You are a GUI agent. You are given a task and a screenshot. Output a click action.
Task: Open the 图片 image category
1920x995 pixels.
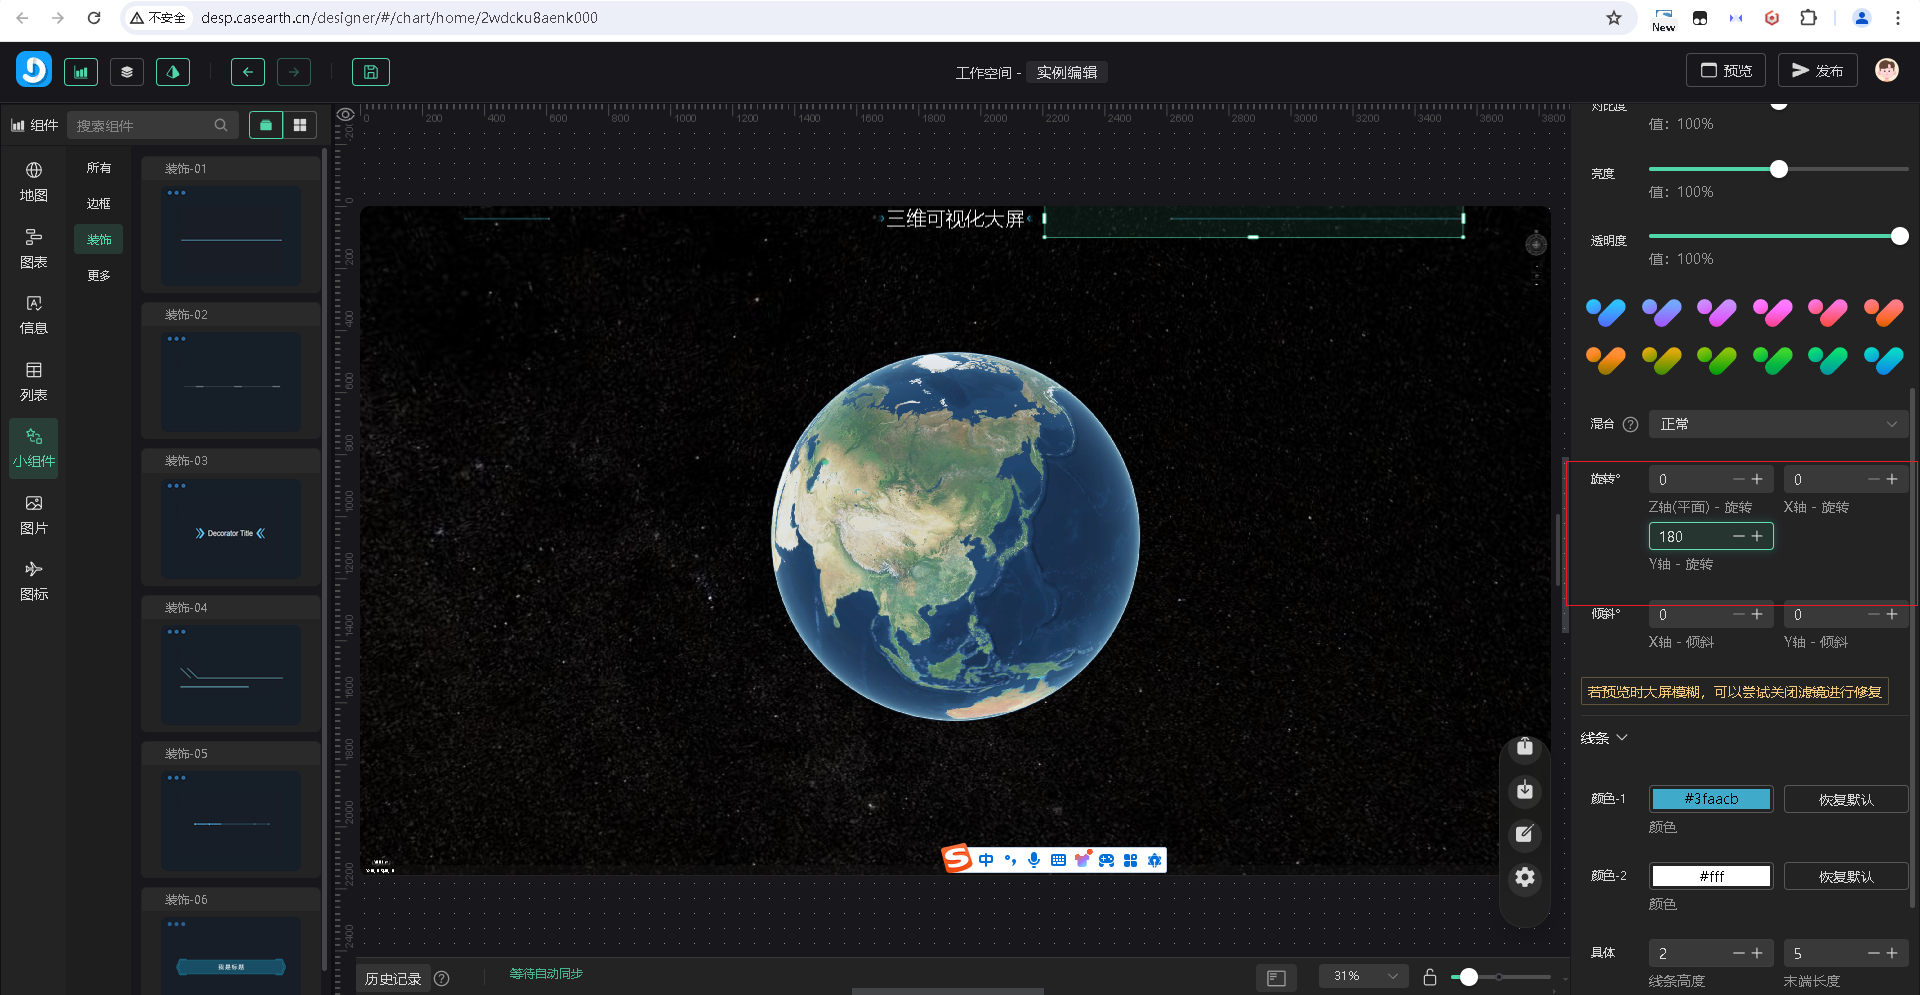[34, 514]
